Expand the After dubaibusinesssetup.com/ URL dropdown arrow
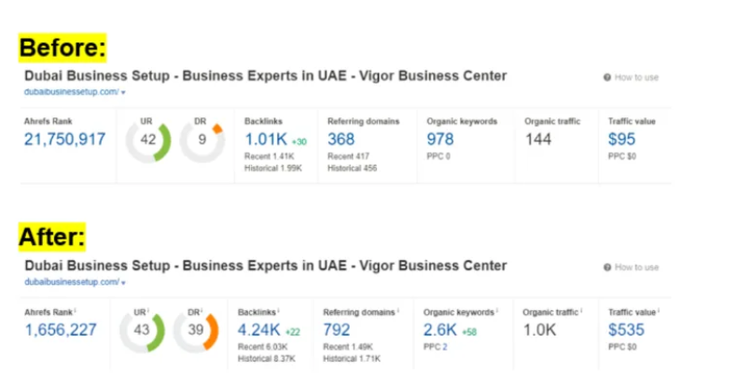This screenshot has height=383, width=736. pyautogui.click(x=123, y=283)
